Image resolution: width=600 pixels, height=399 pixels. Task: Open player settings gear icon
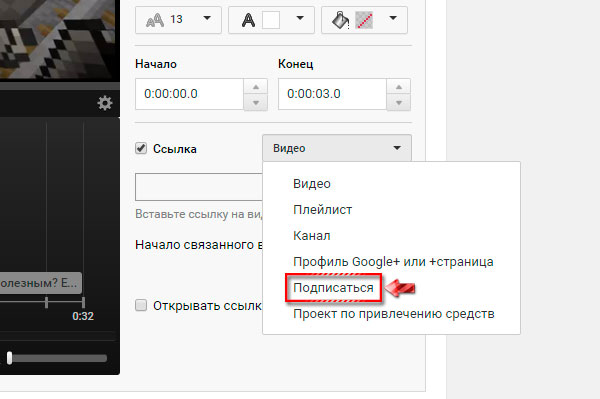coord(104,103)
